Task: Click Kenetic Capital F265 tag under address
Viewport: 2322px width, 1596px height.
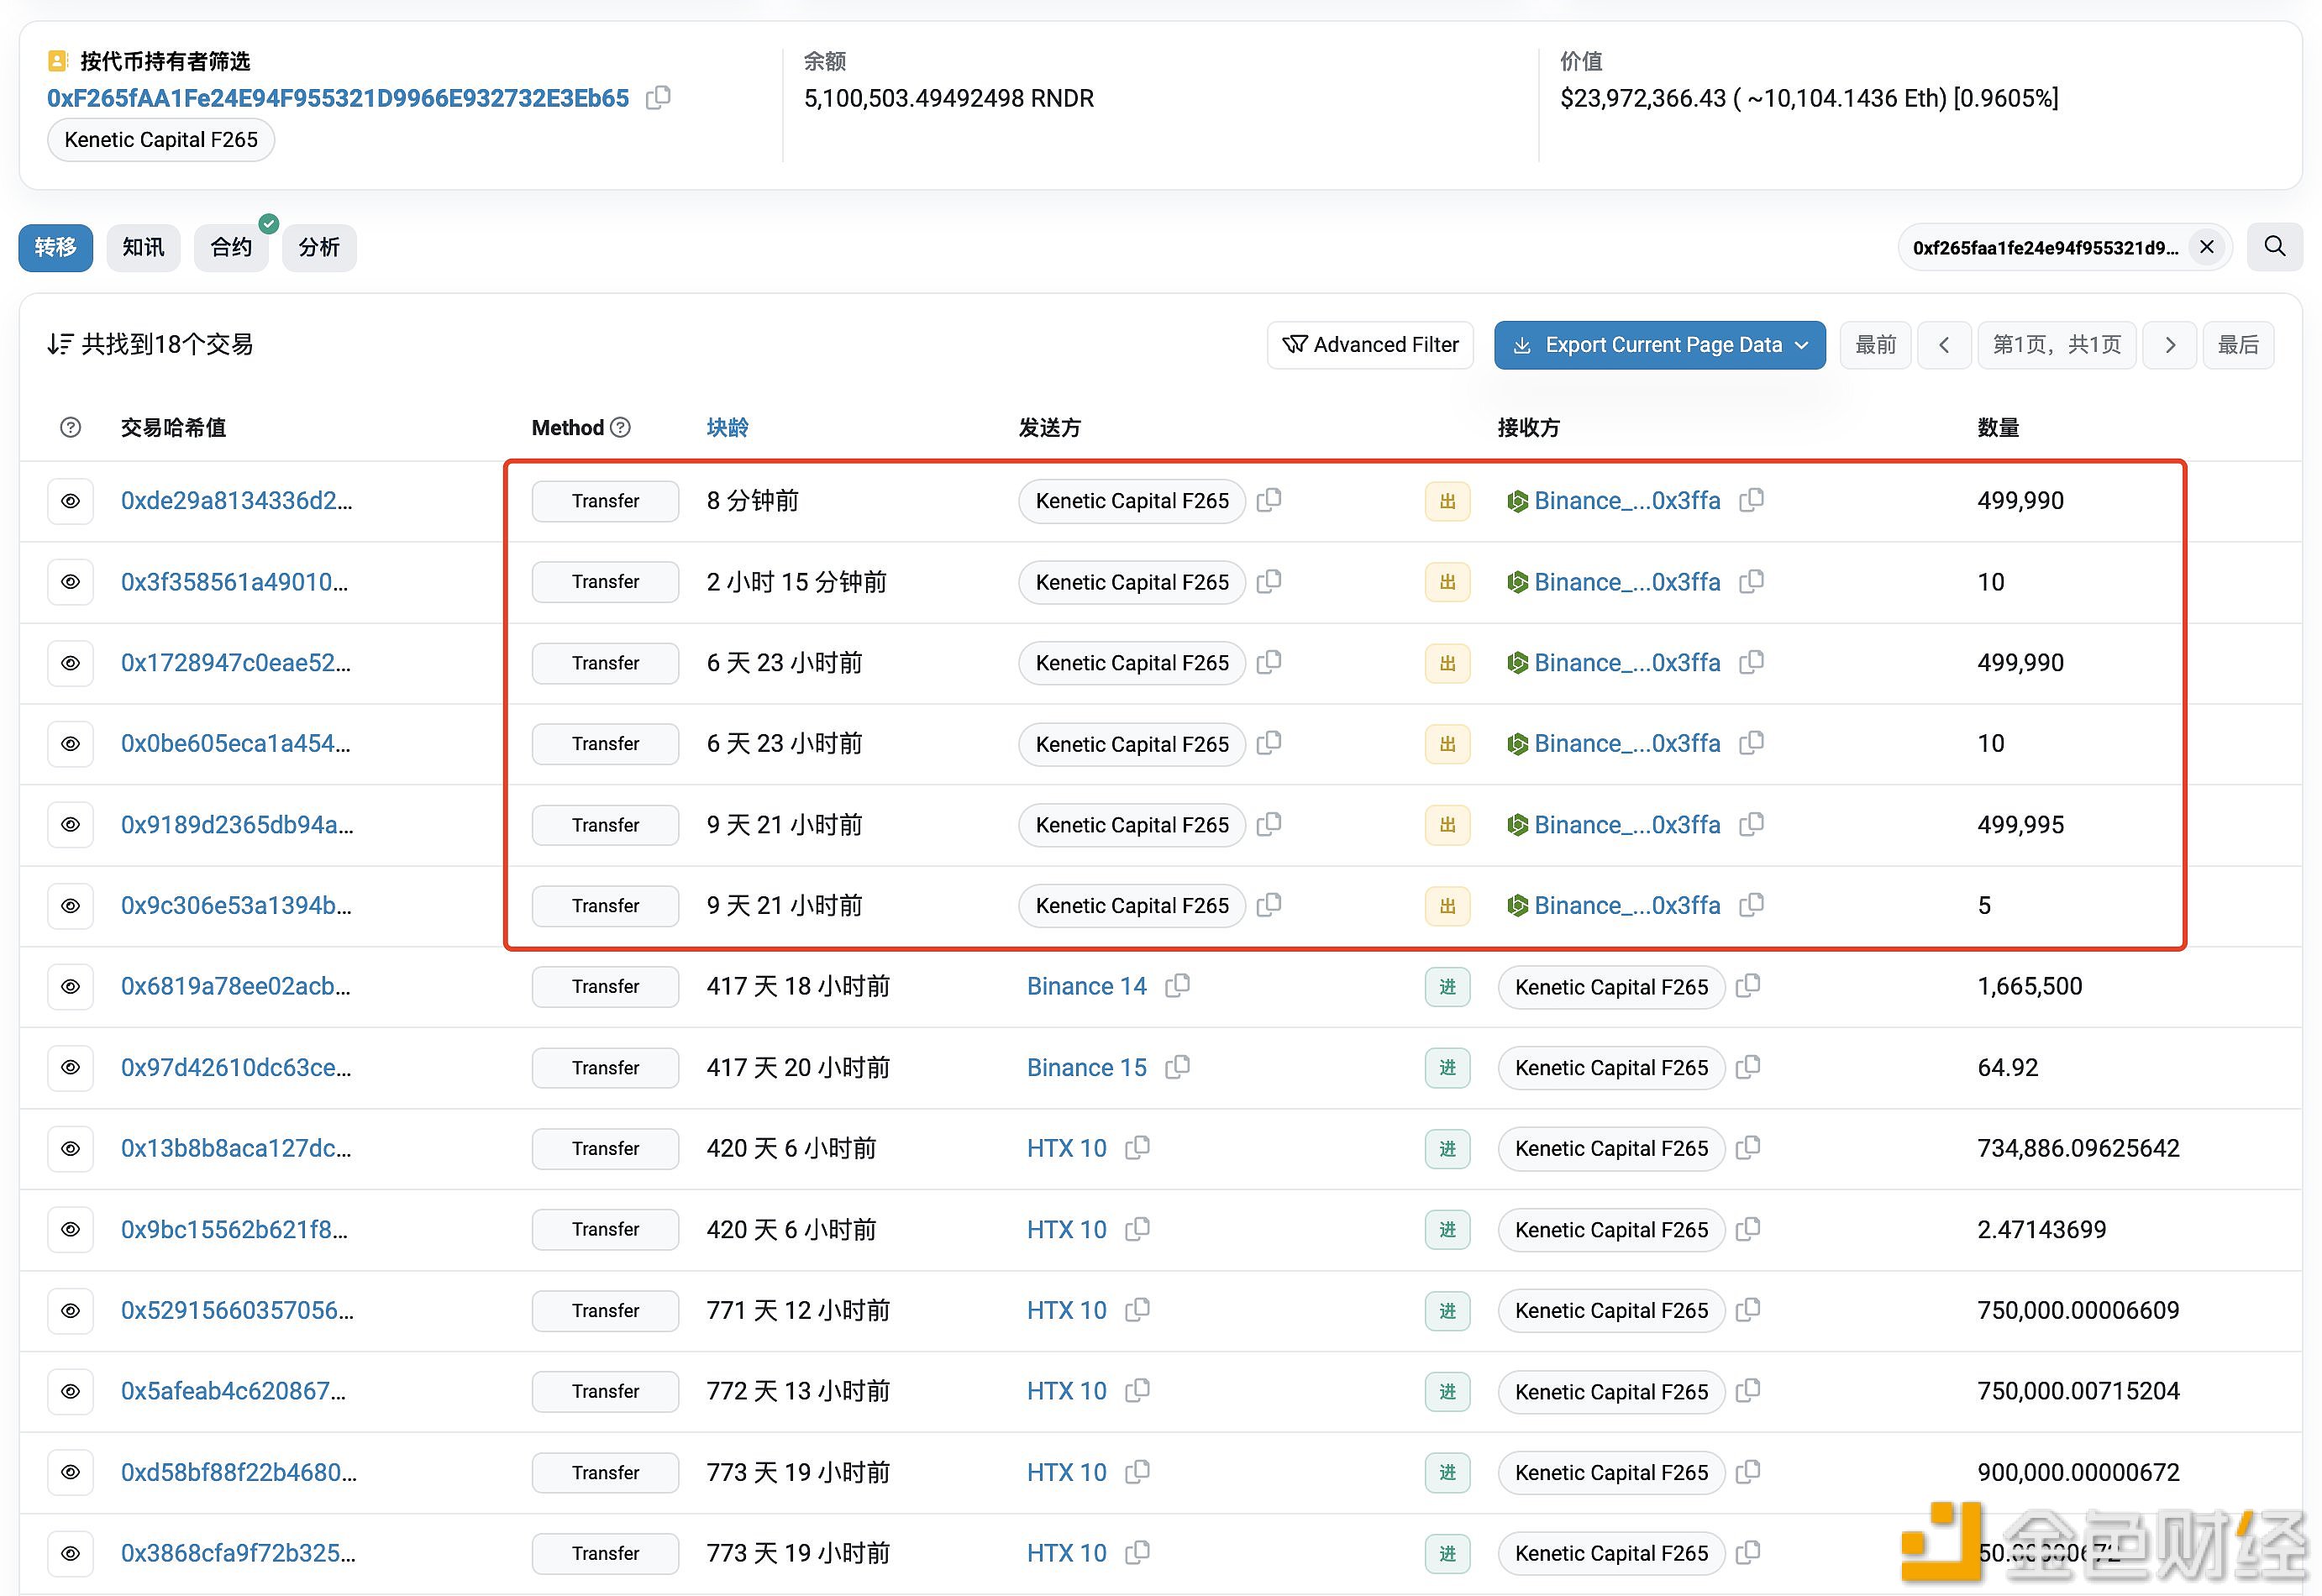Action: [161, 140]
